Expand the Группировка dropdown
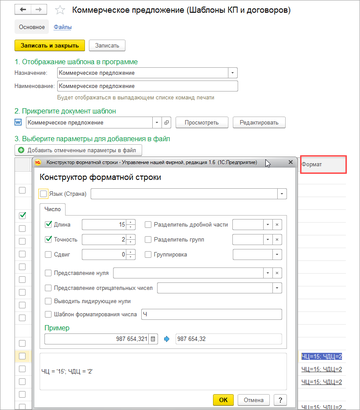Viewport: 360px width, 410px height. click(x=277, y=255)
